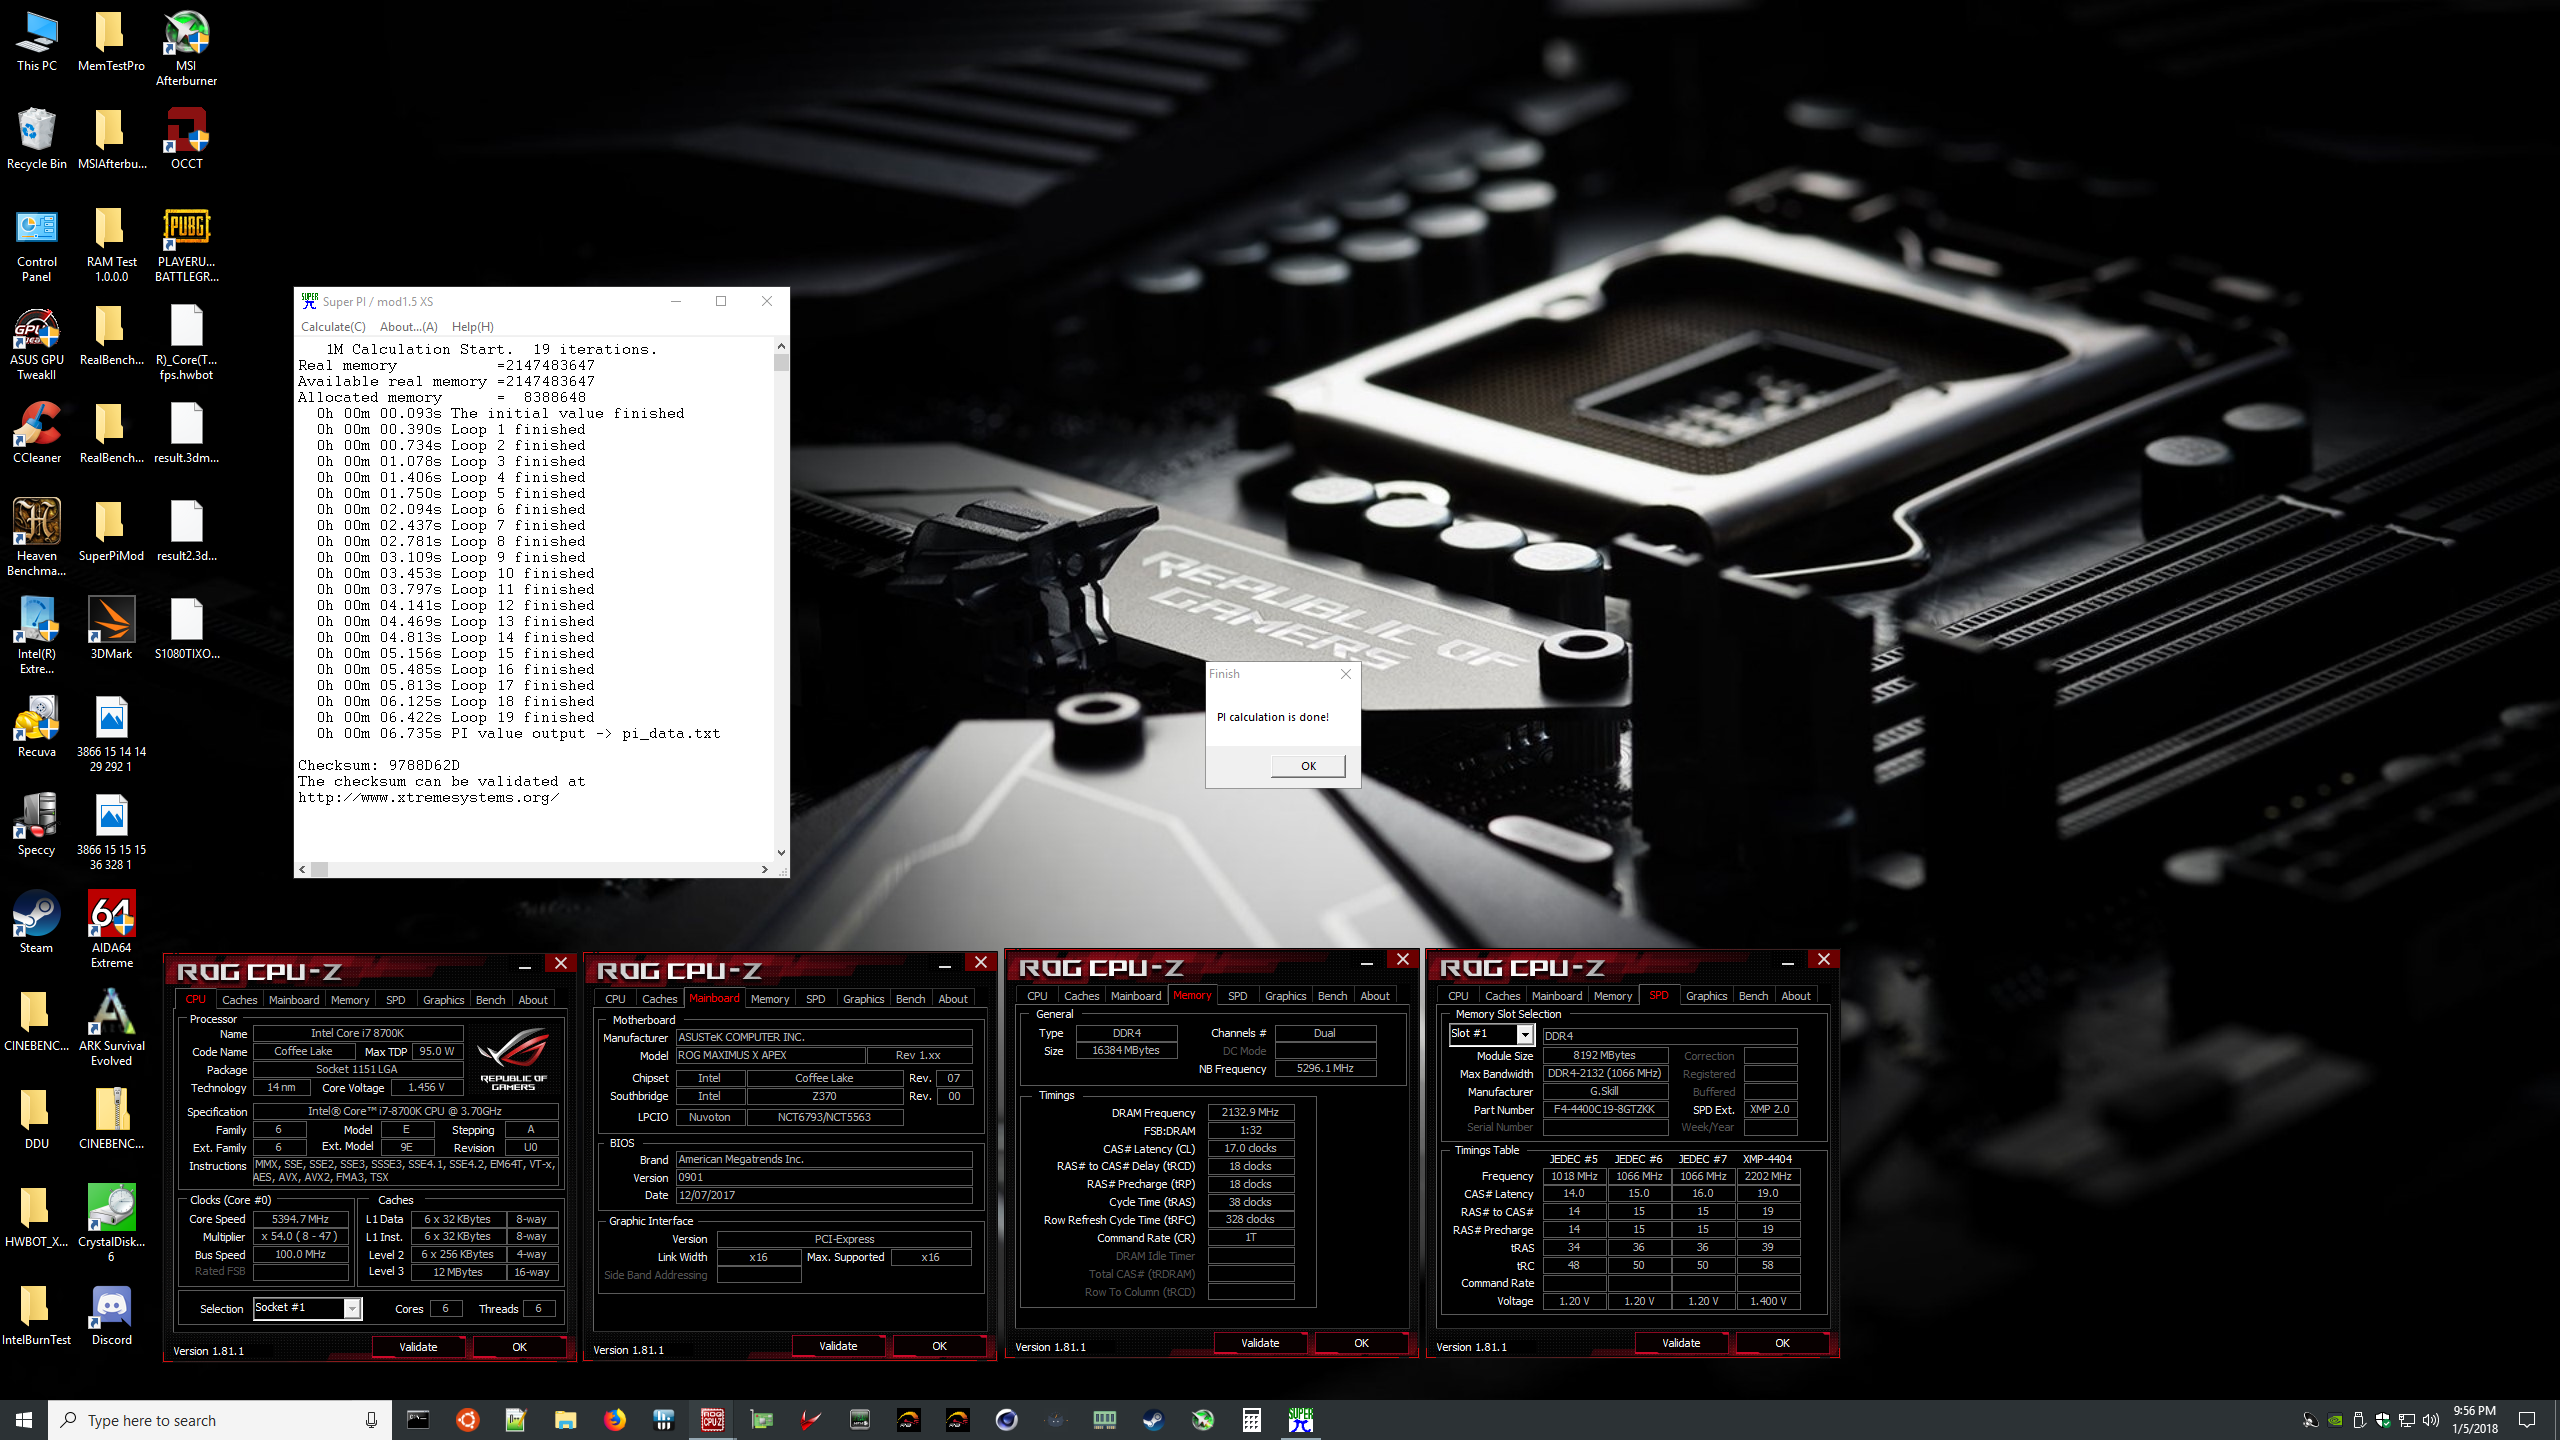Screen dimensions: 2560x1440
Task: Click Validate in CPU tab CPU-Z window
Action: 418,1347
